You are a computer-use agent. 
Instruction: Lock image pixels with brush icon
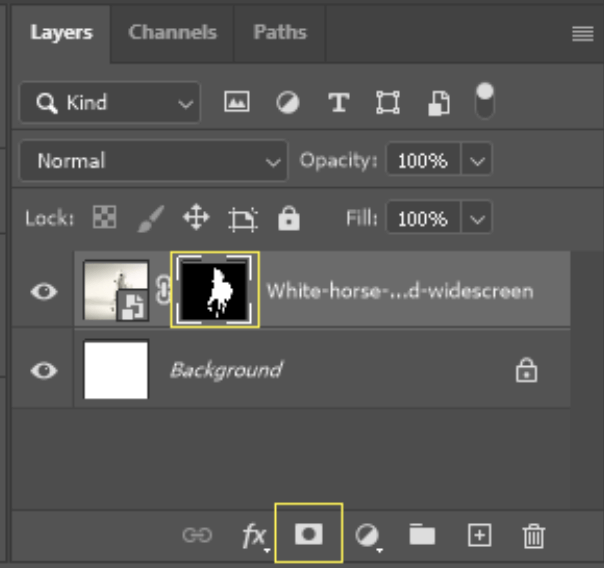click(151, 218)
